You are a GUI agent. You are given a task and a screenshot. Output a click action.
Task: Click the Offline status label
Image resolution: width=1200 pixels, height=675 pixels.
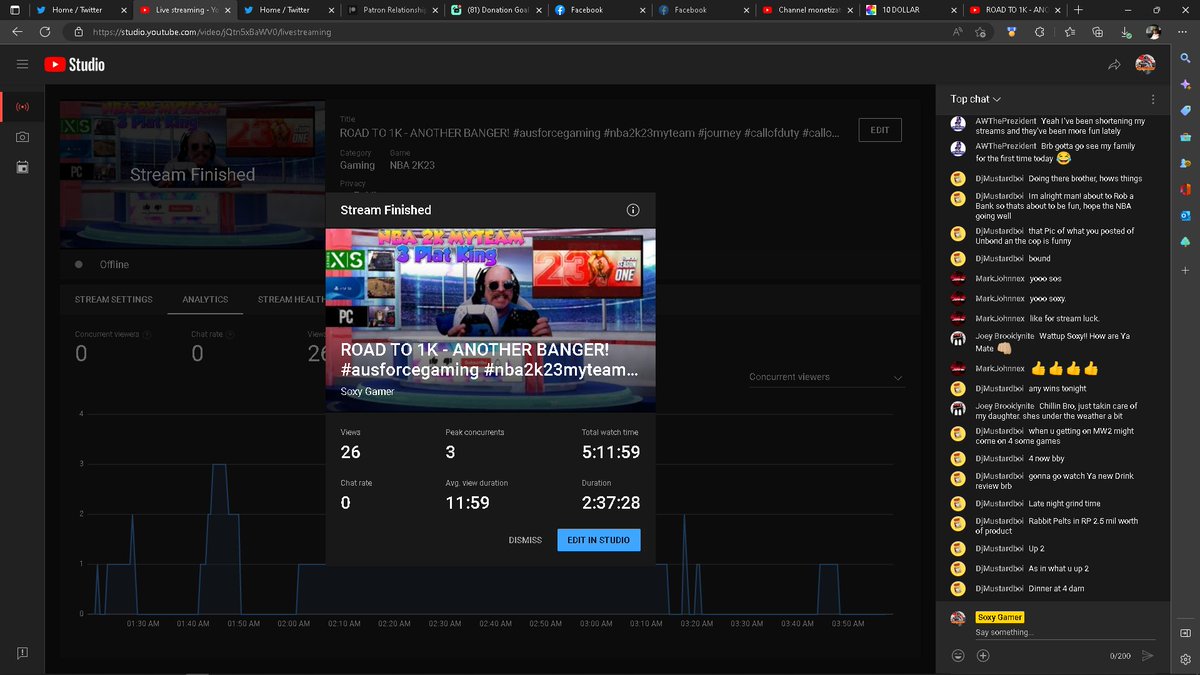(x=114, y=265)
